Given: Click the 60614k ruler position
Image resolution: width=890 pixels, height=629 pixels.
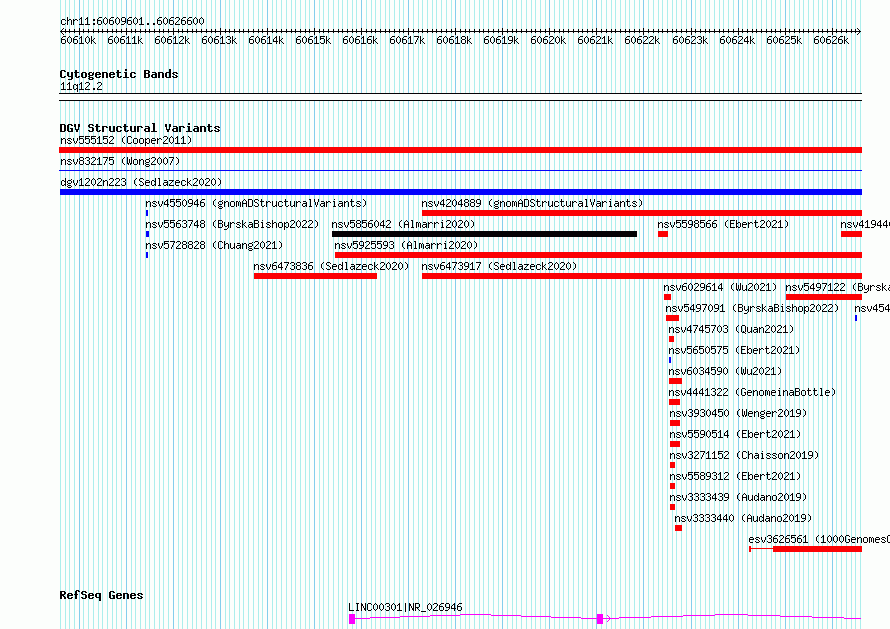Looking at the screenshot, I should [x=266, y=40].
